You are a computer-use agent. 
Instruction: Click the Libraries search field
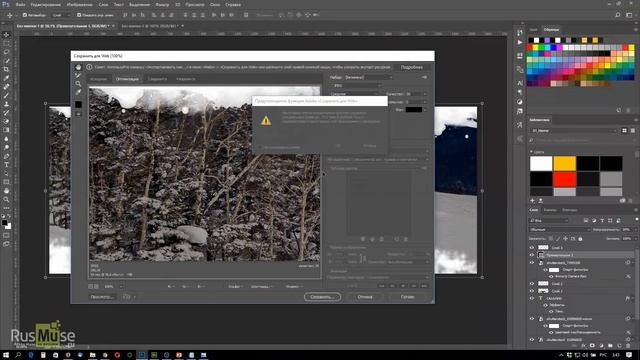582,140
